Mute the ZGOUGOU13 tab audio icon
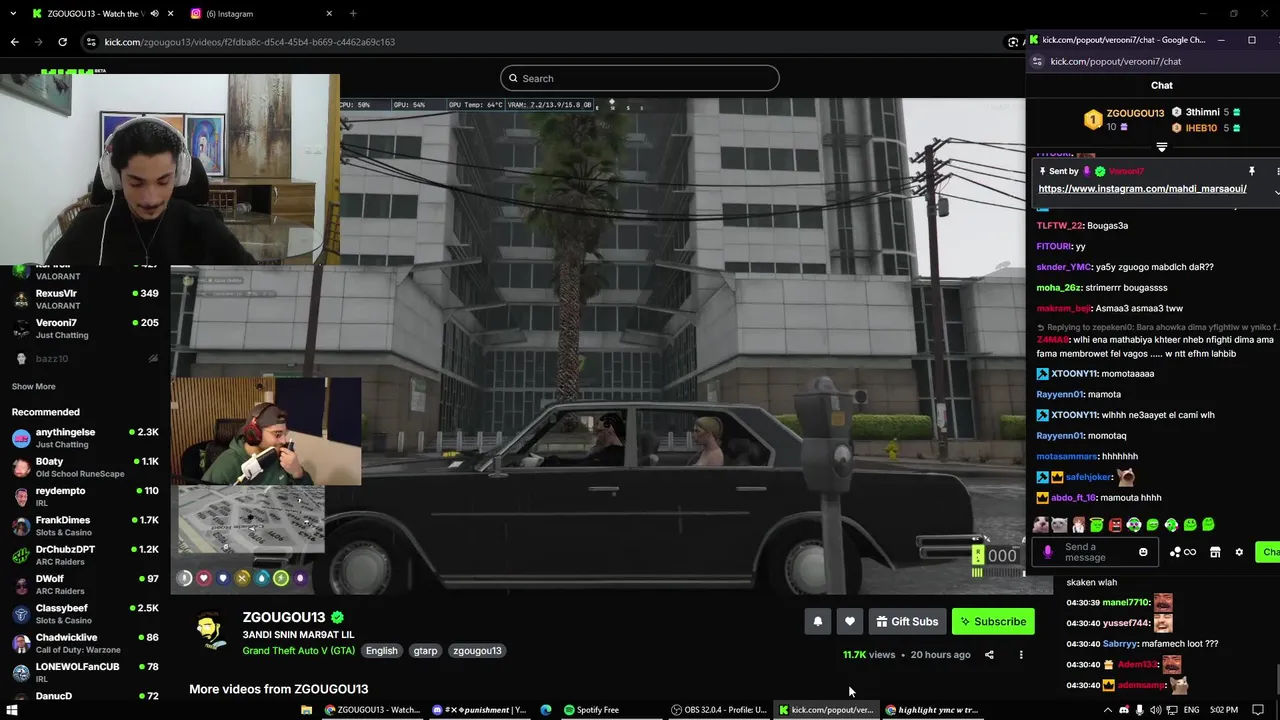1280x720 pixels. pos(155,14)
